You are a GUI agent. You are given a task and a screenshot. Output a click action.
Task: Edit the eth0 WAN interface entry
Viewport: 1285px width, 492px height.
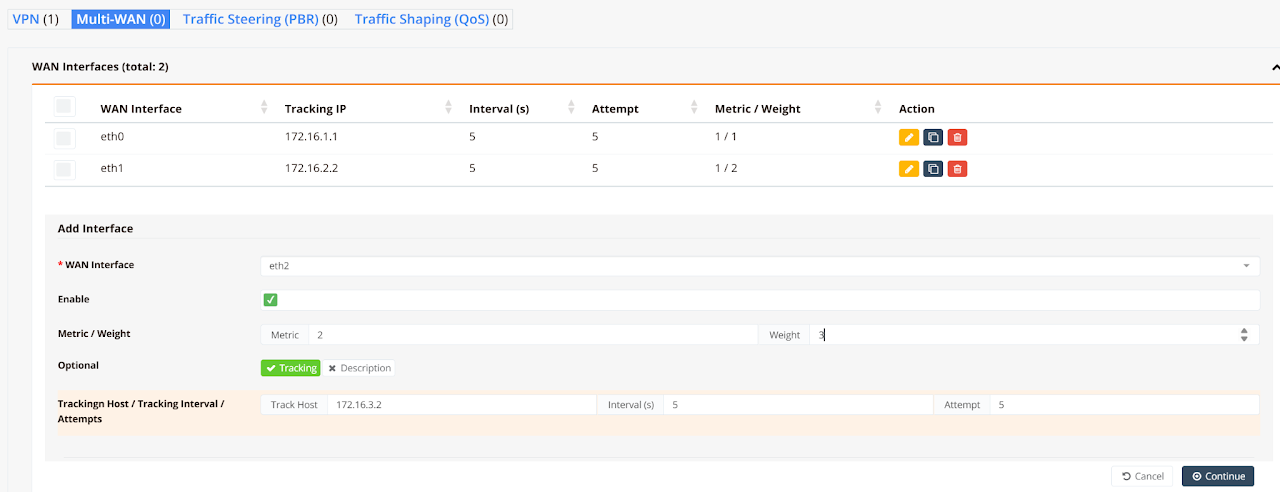[908, 138]
